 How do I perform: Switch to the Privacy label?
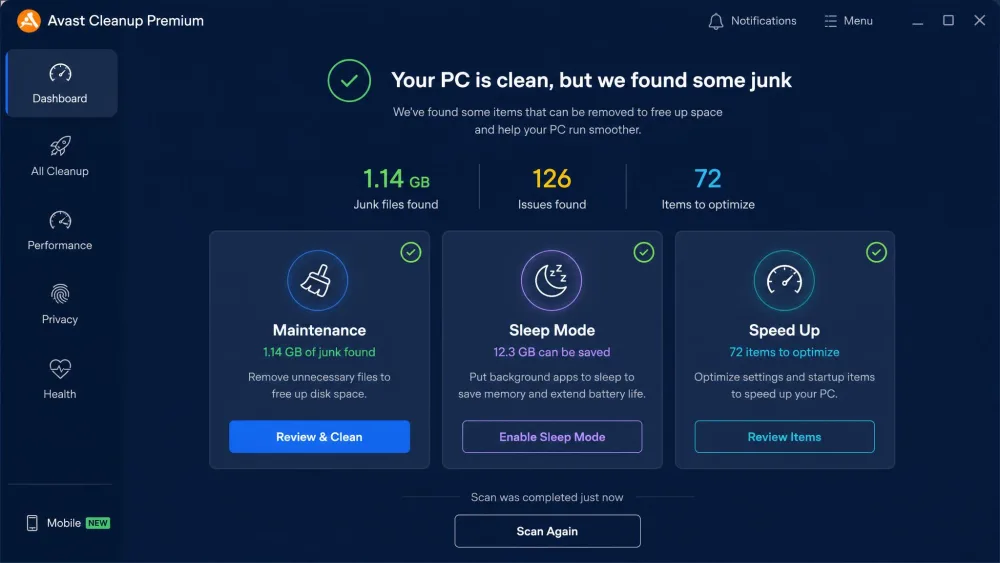[x=60, y=319]
